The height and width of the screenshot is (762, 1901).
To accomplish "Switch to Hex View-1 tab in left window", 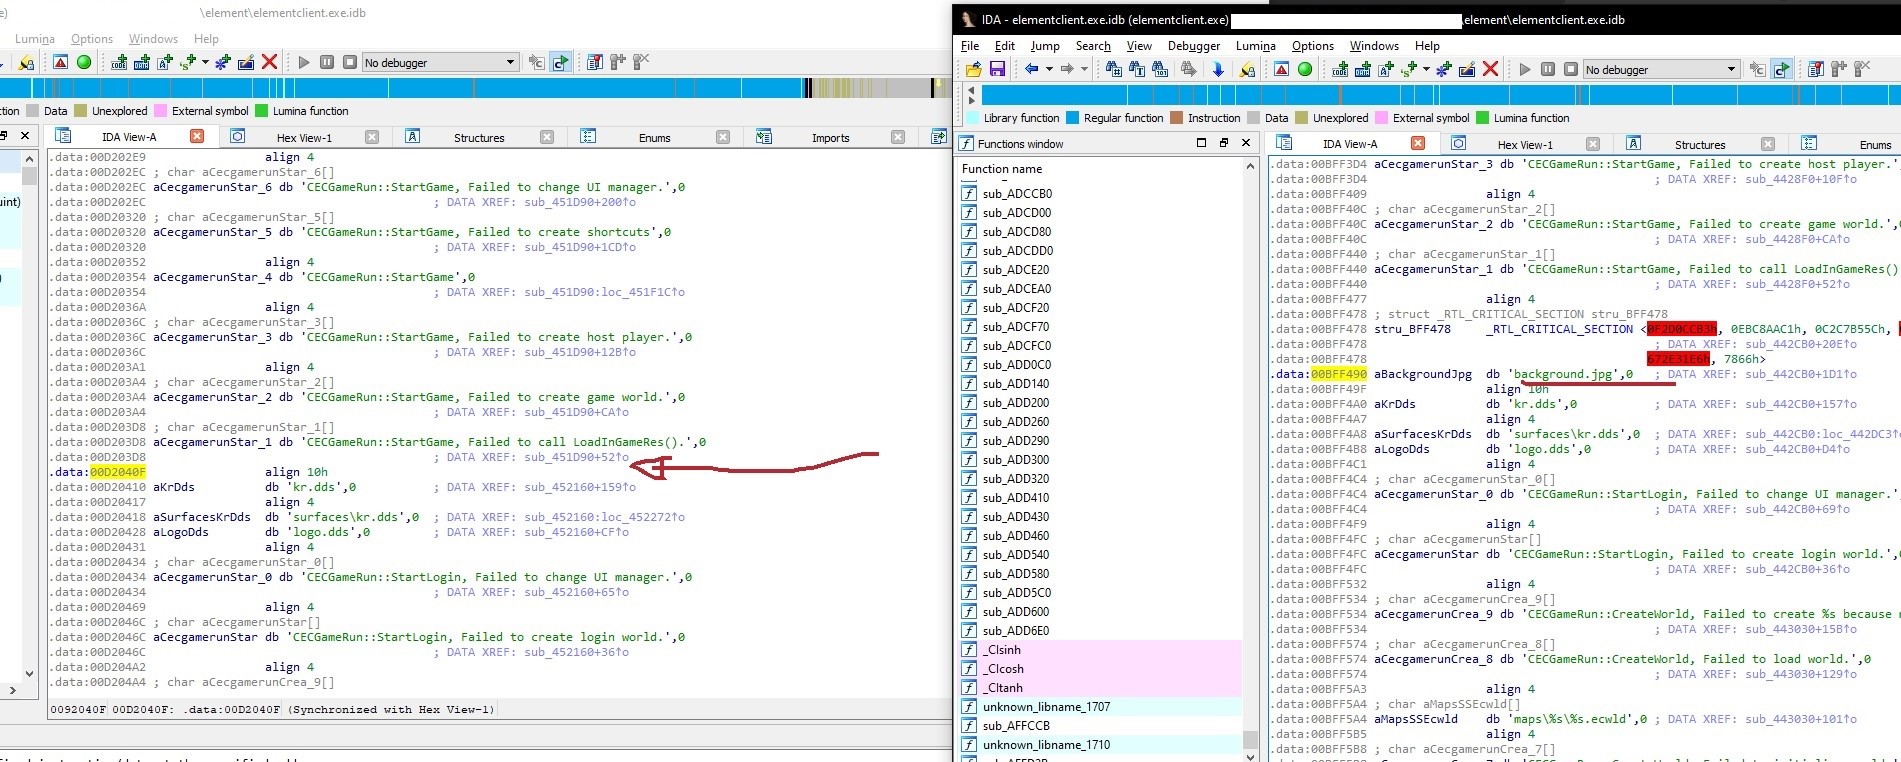I will (x=304, y=137).
